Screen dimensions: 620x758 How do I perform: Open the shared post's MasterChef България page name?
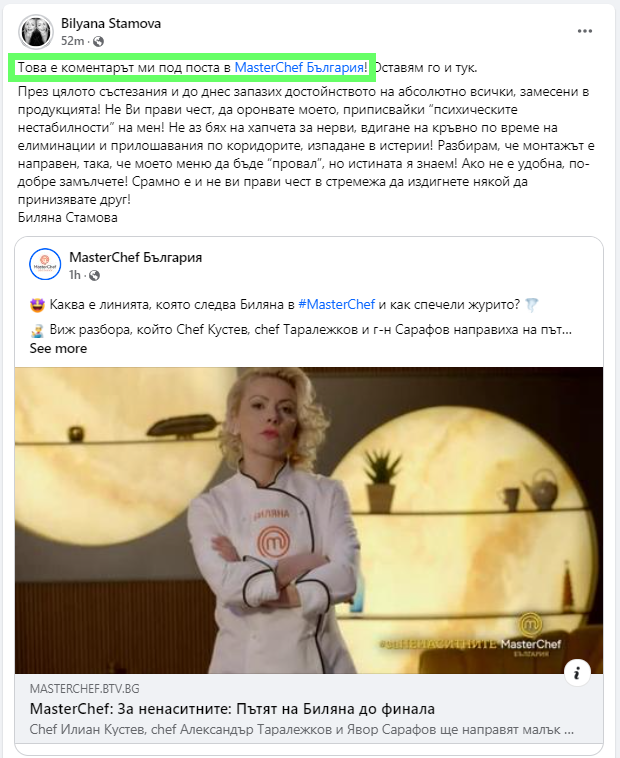point(135,258)
